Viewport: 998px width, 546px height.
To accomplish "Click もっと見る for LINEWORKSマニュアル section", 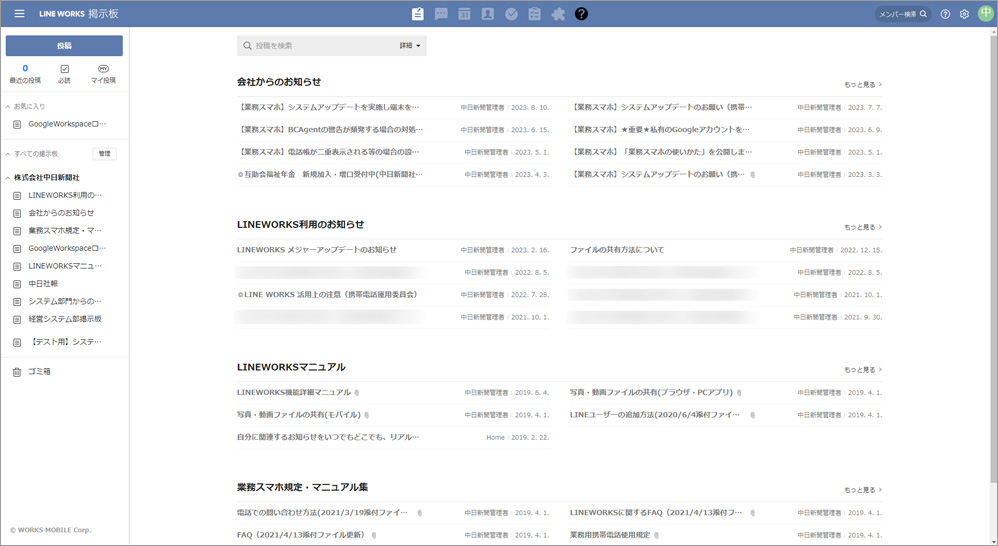I will click(863, 370).
